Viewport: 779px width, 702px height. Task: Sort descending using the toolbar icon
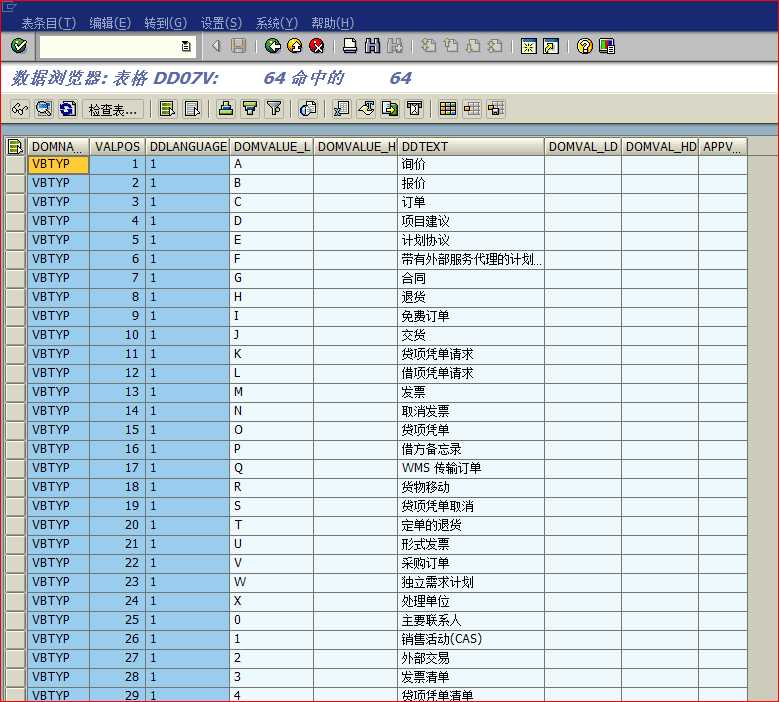coord(250,109)
